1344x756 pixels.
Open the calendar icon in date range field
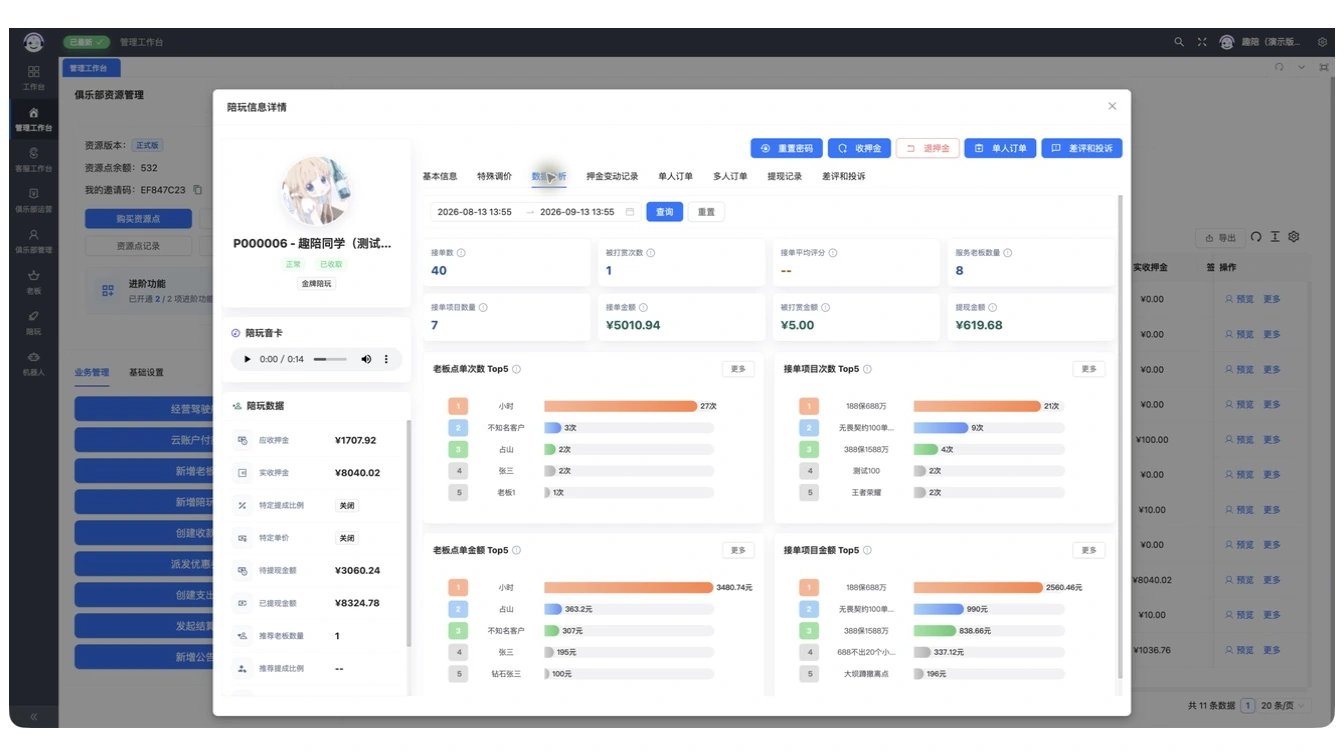point(630,212)
